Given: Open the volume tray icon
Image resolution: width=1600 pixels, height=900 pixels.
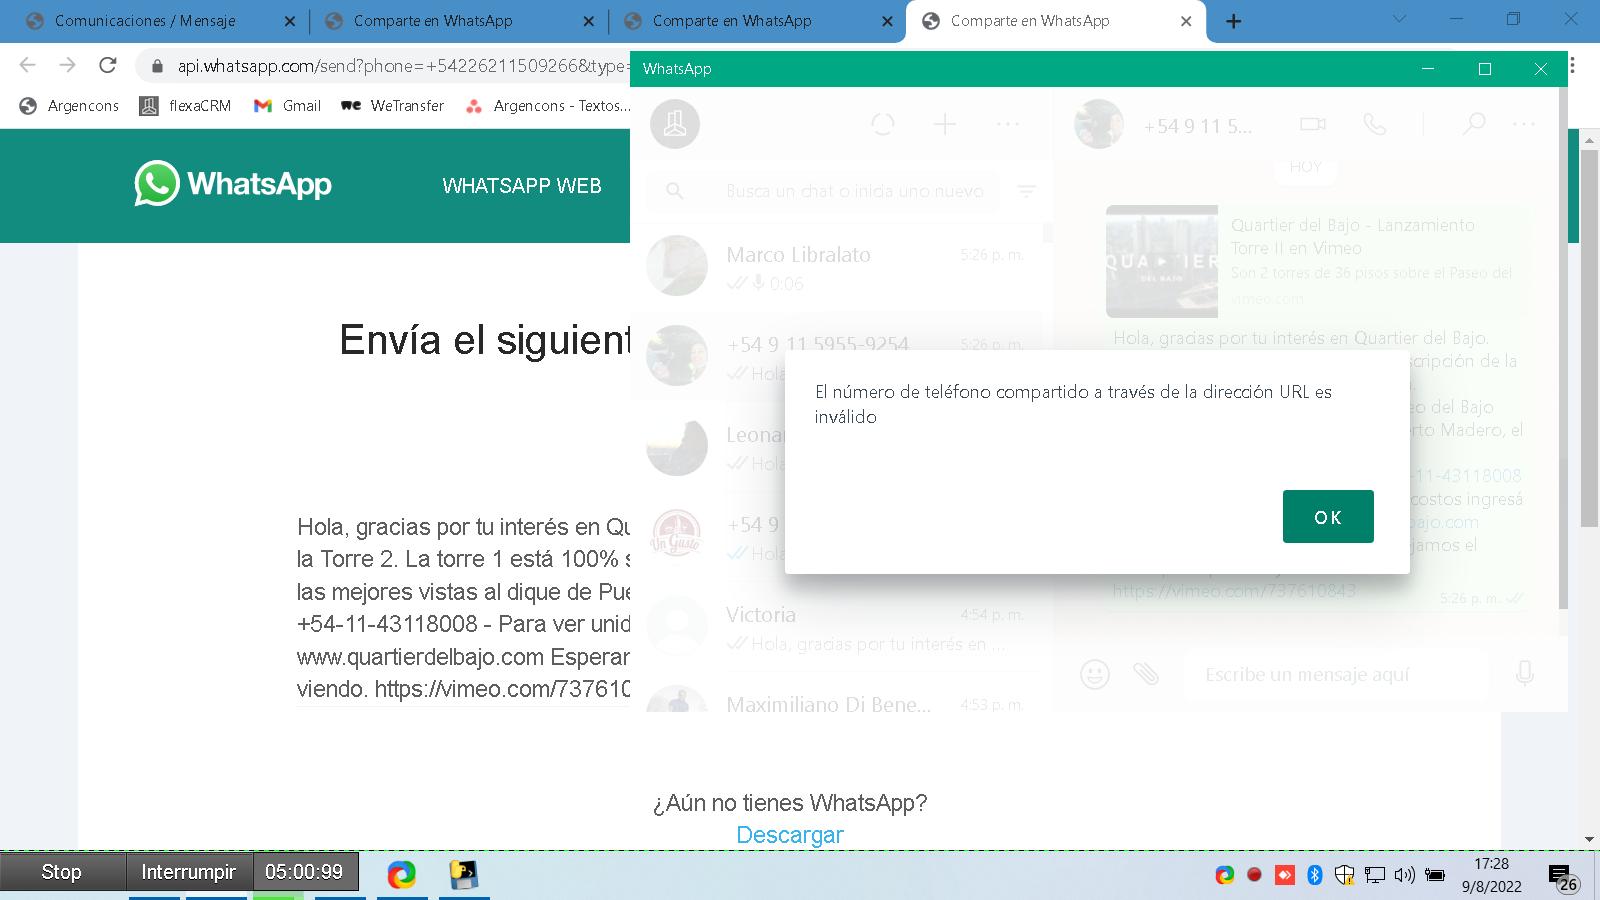Looking at the screenshot, I should (x=1405, y=875).
